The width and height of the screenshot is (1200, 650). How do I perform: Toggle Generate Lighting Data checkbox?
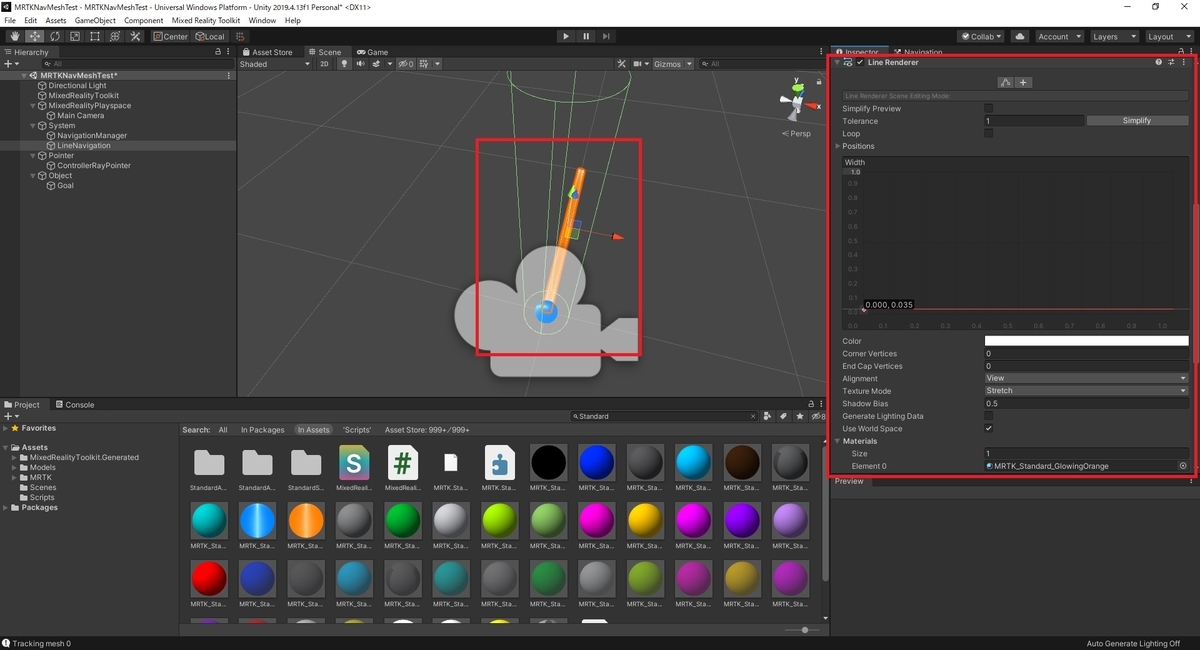(989, 416)
